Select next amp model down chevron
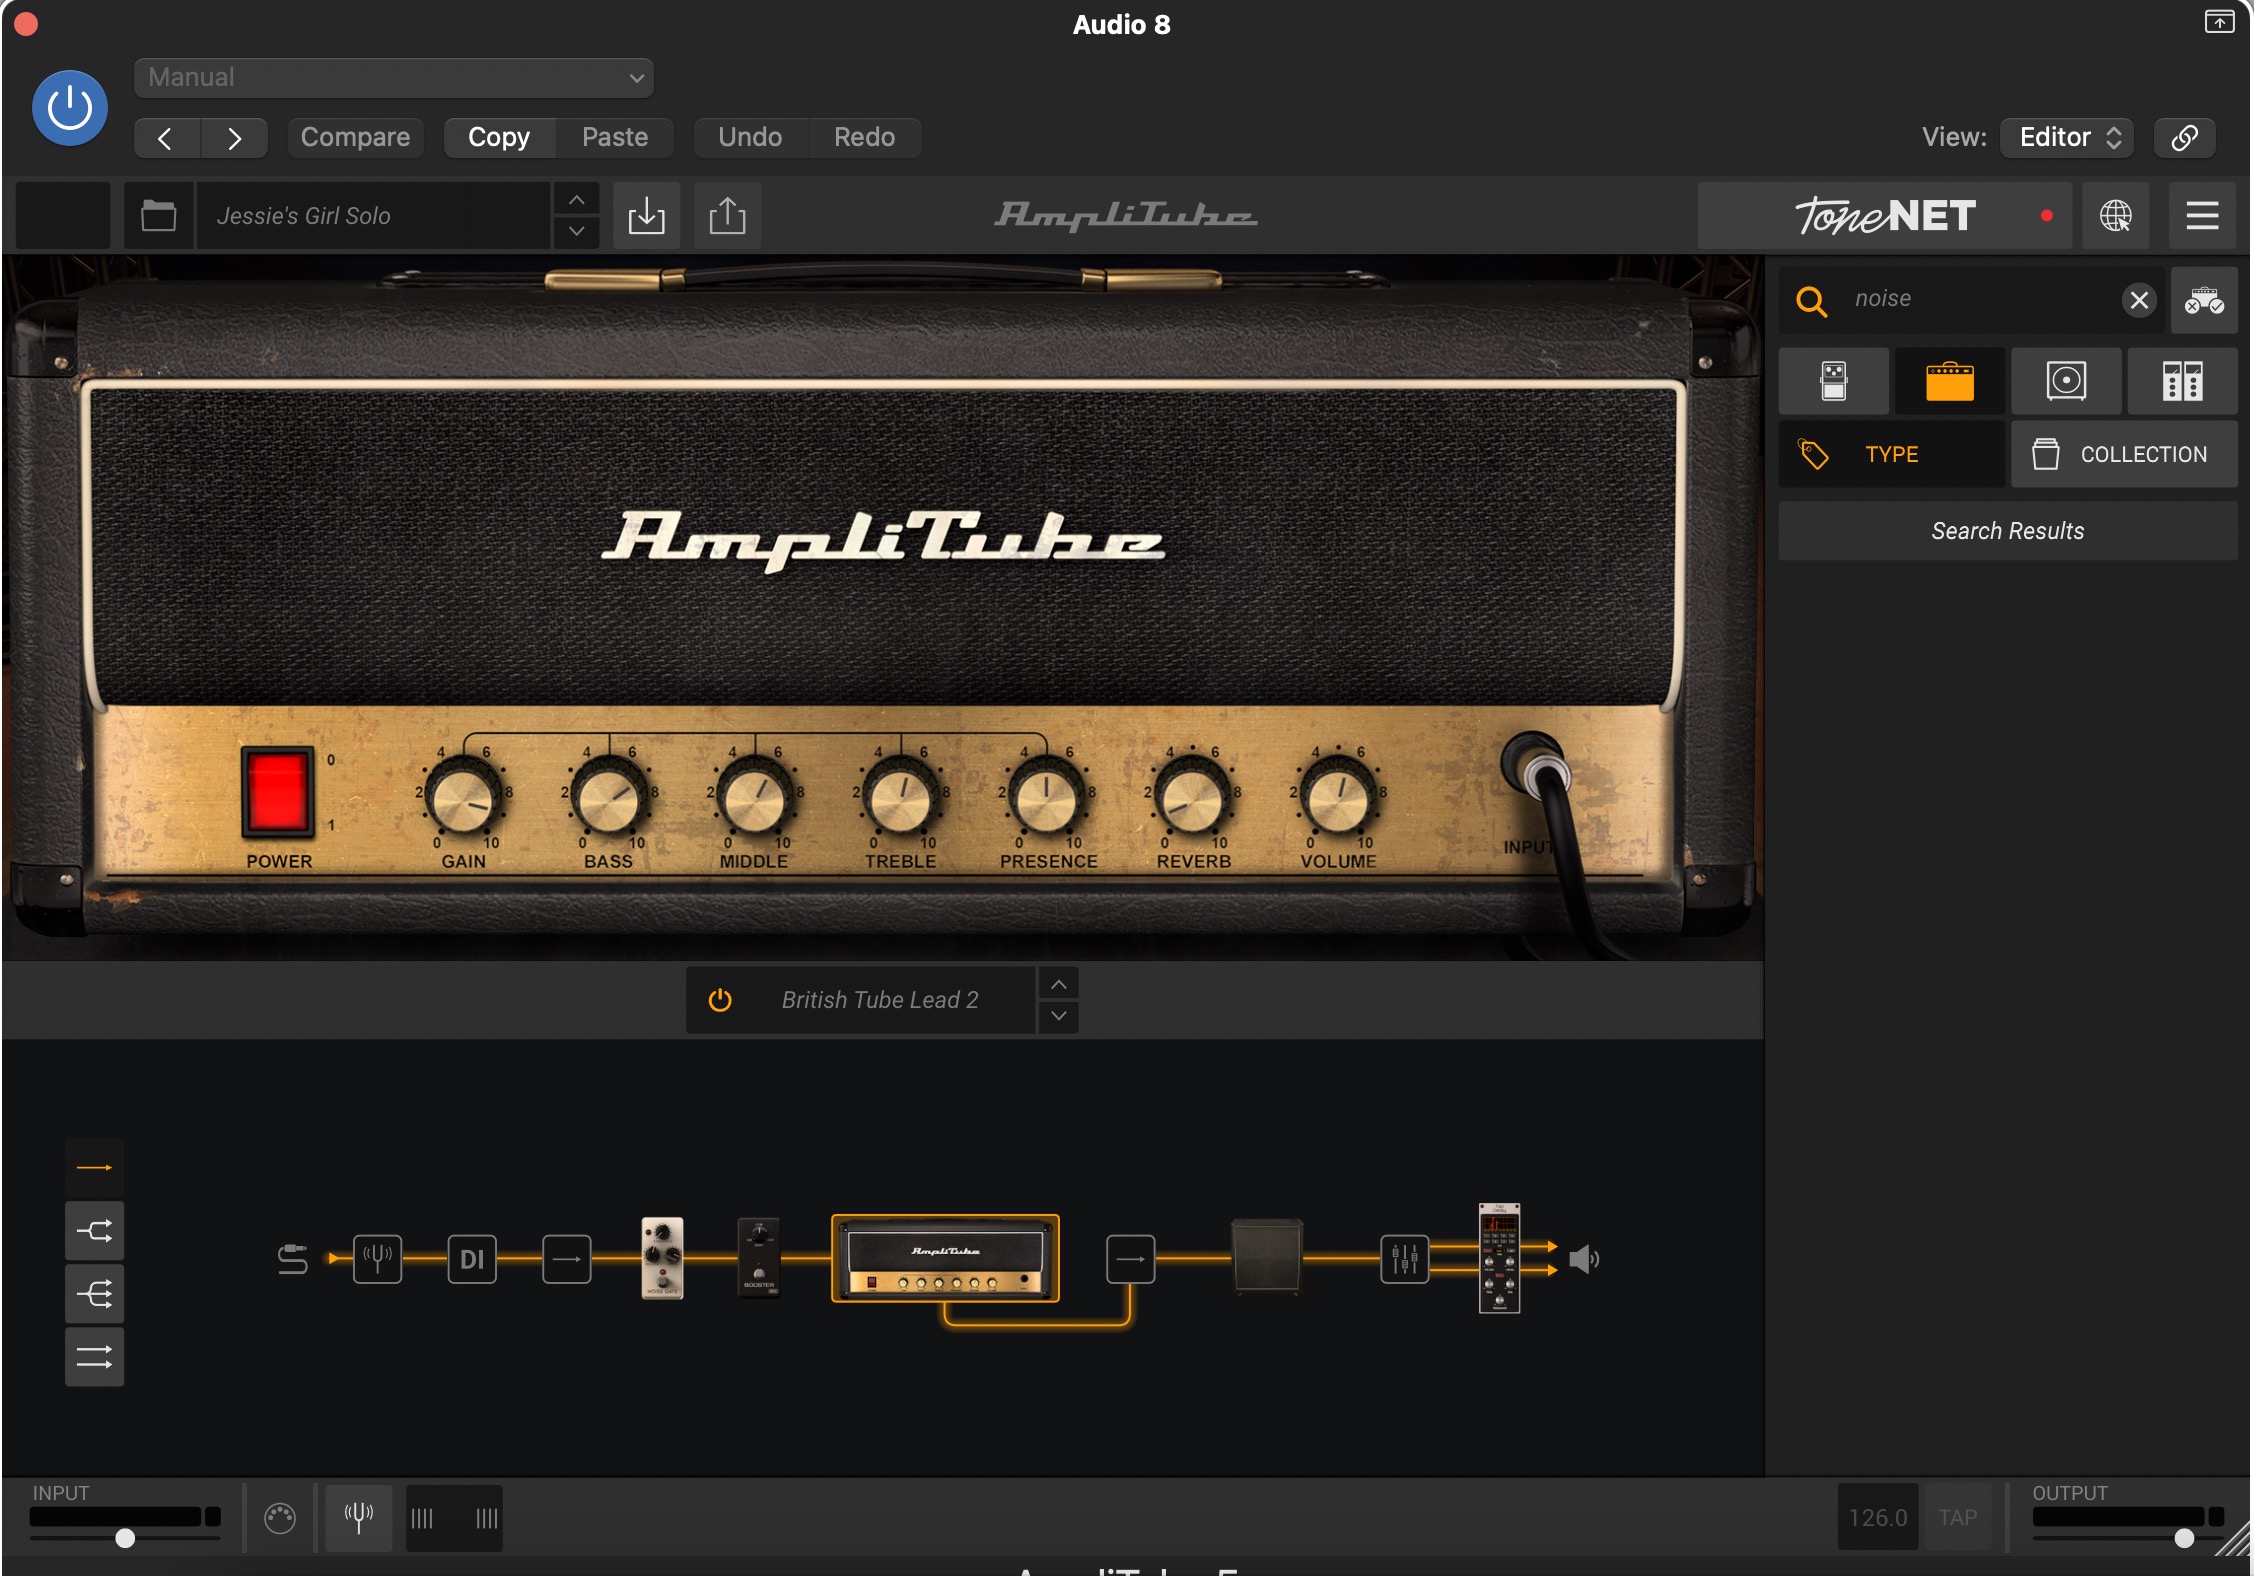This screenshot has height=1576, width=2254. click(1059, 1016)
